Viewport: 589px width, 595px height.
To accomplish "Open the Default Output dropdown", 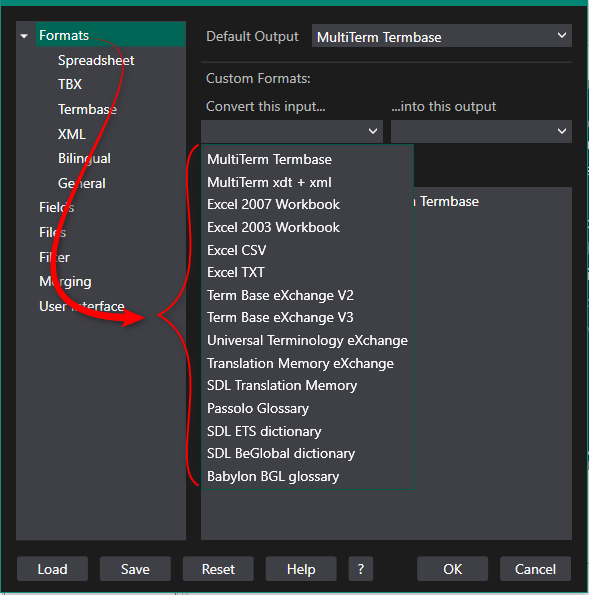I will [442, 36].
